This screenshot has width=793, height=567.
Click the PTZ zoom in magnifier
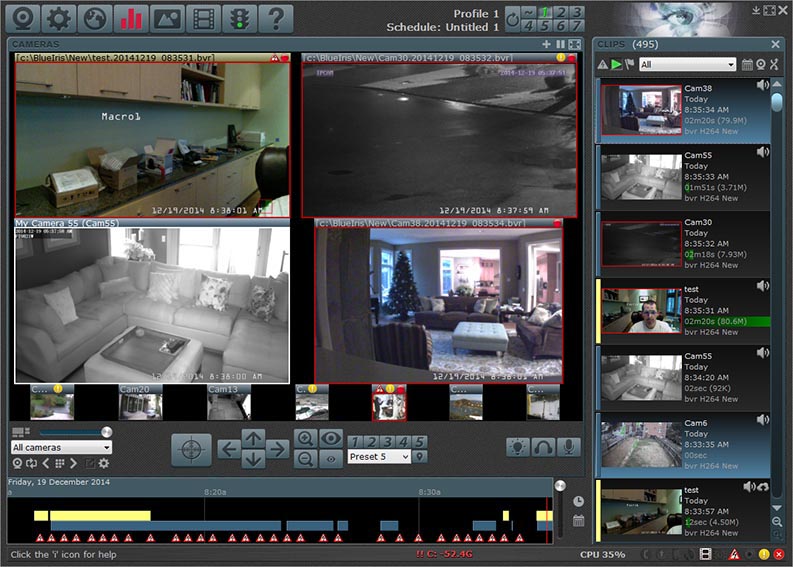pos(305,438)
